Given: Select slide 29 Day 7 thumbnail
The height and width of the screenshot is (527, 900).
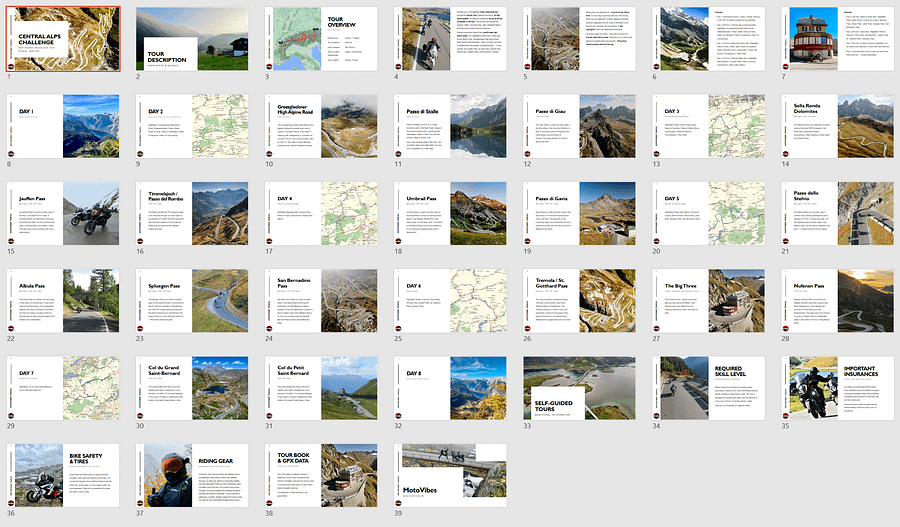Looking at the screenshot, I should (63, 388).
